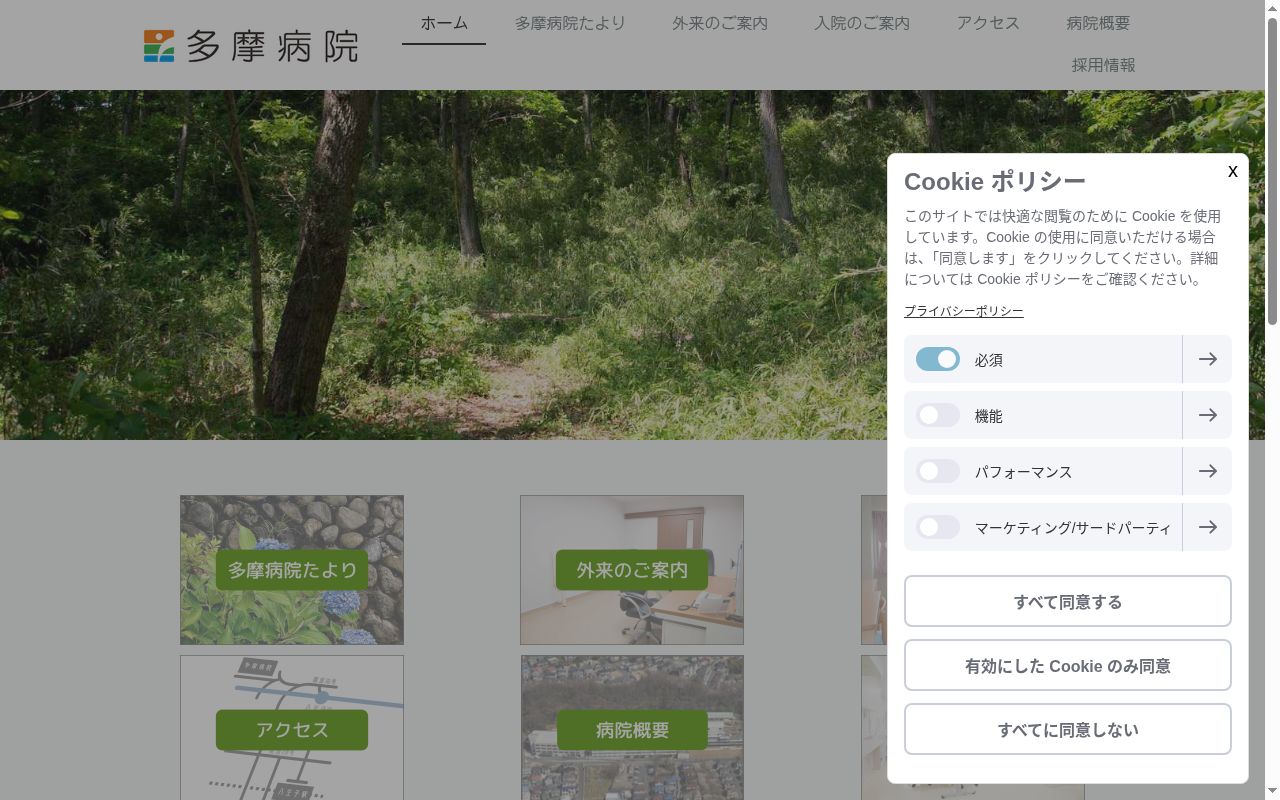Screen dimensions: 1280x800
Task: Click the すべてに同意しない button
Action: click(1068, 729)
